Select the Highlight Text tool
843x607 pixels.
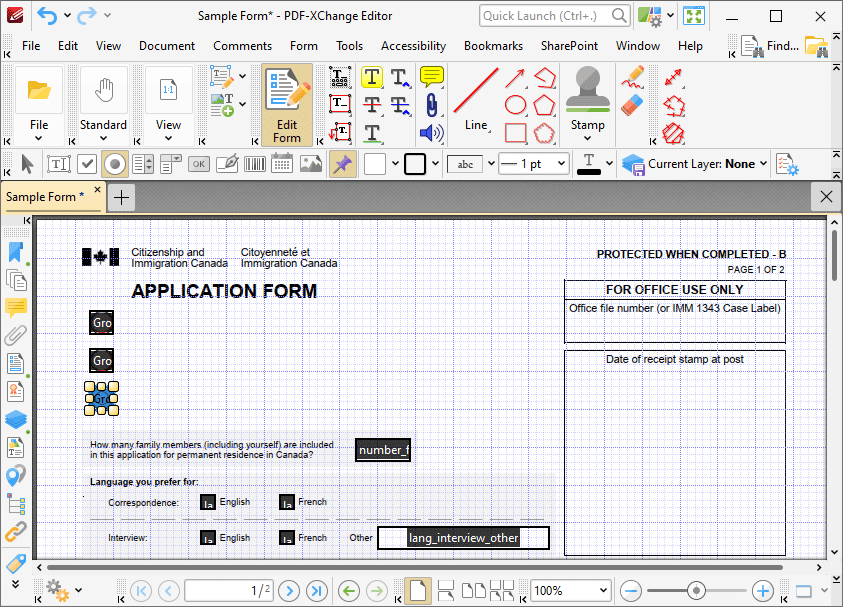372,77
